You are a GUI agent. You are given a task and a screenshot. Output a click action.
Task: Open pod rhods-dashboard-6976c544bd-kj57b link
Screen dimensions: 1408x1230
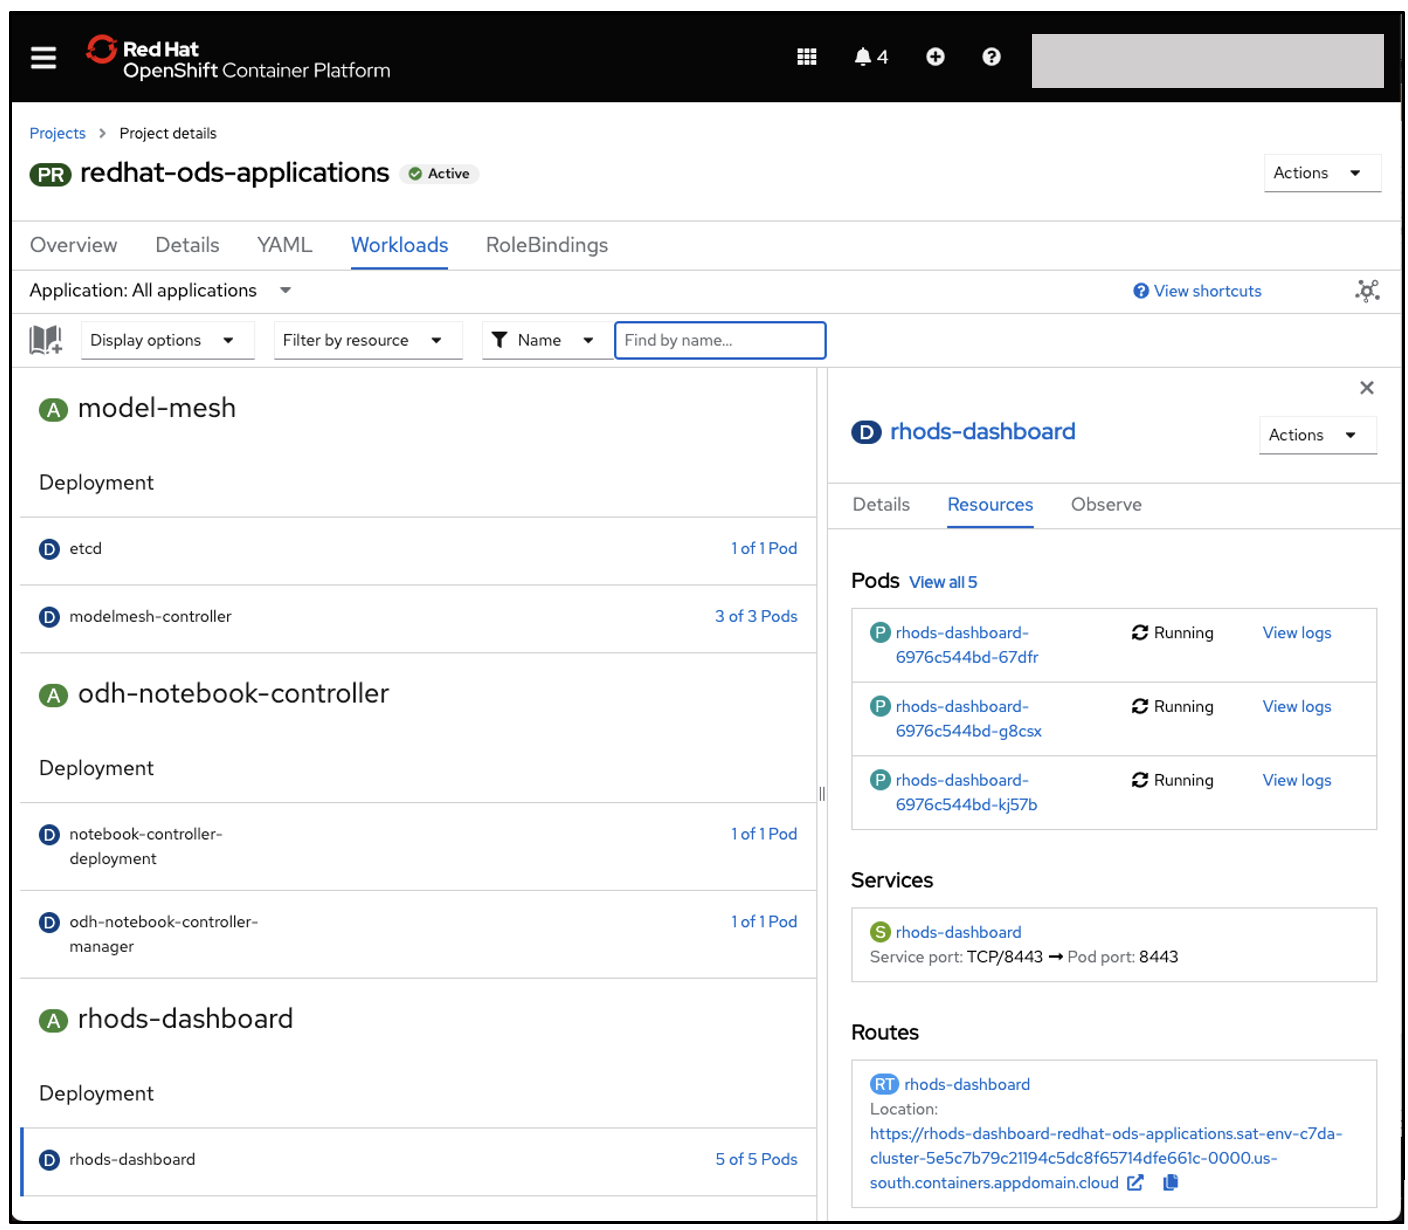tap(966, 793)
